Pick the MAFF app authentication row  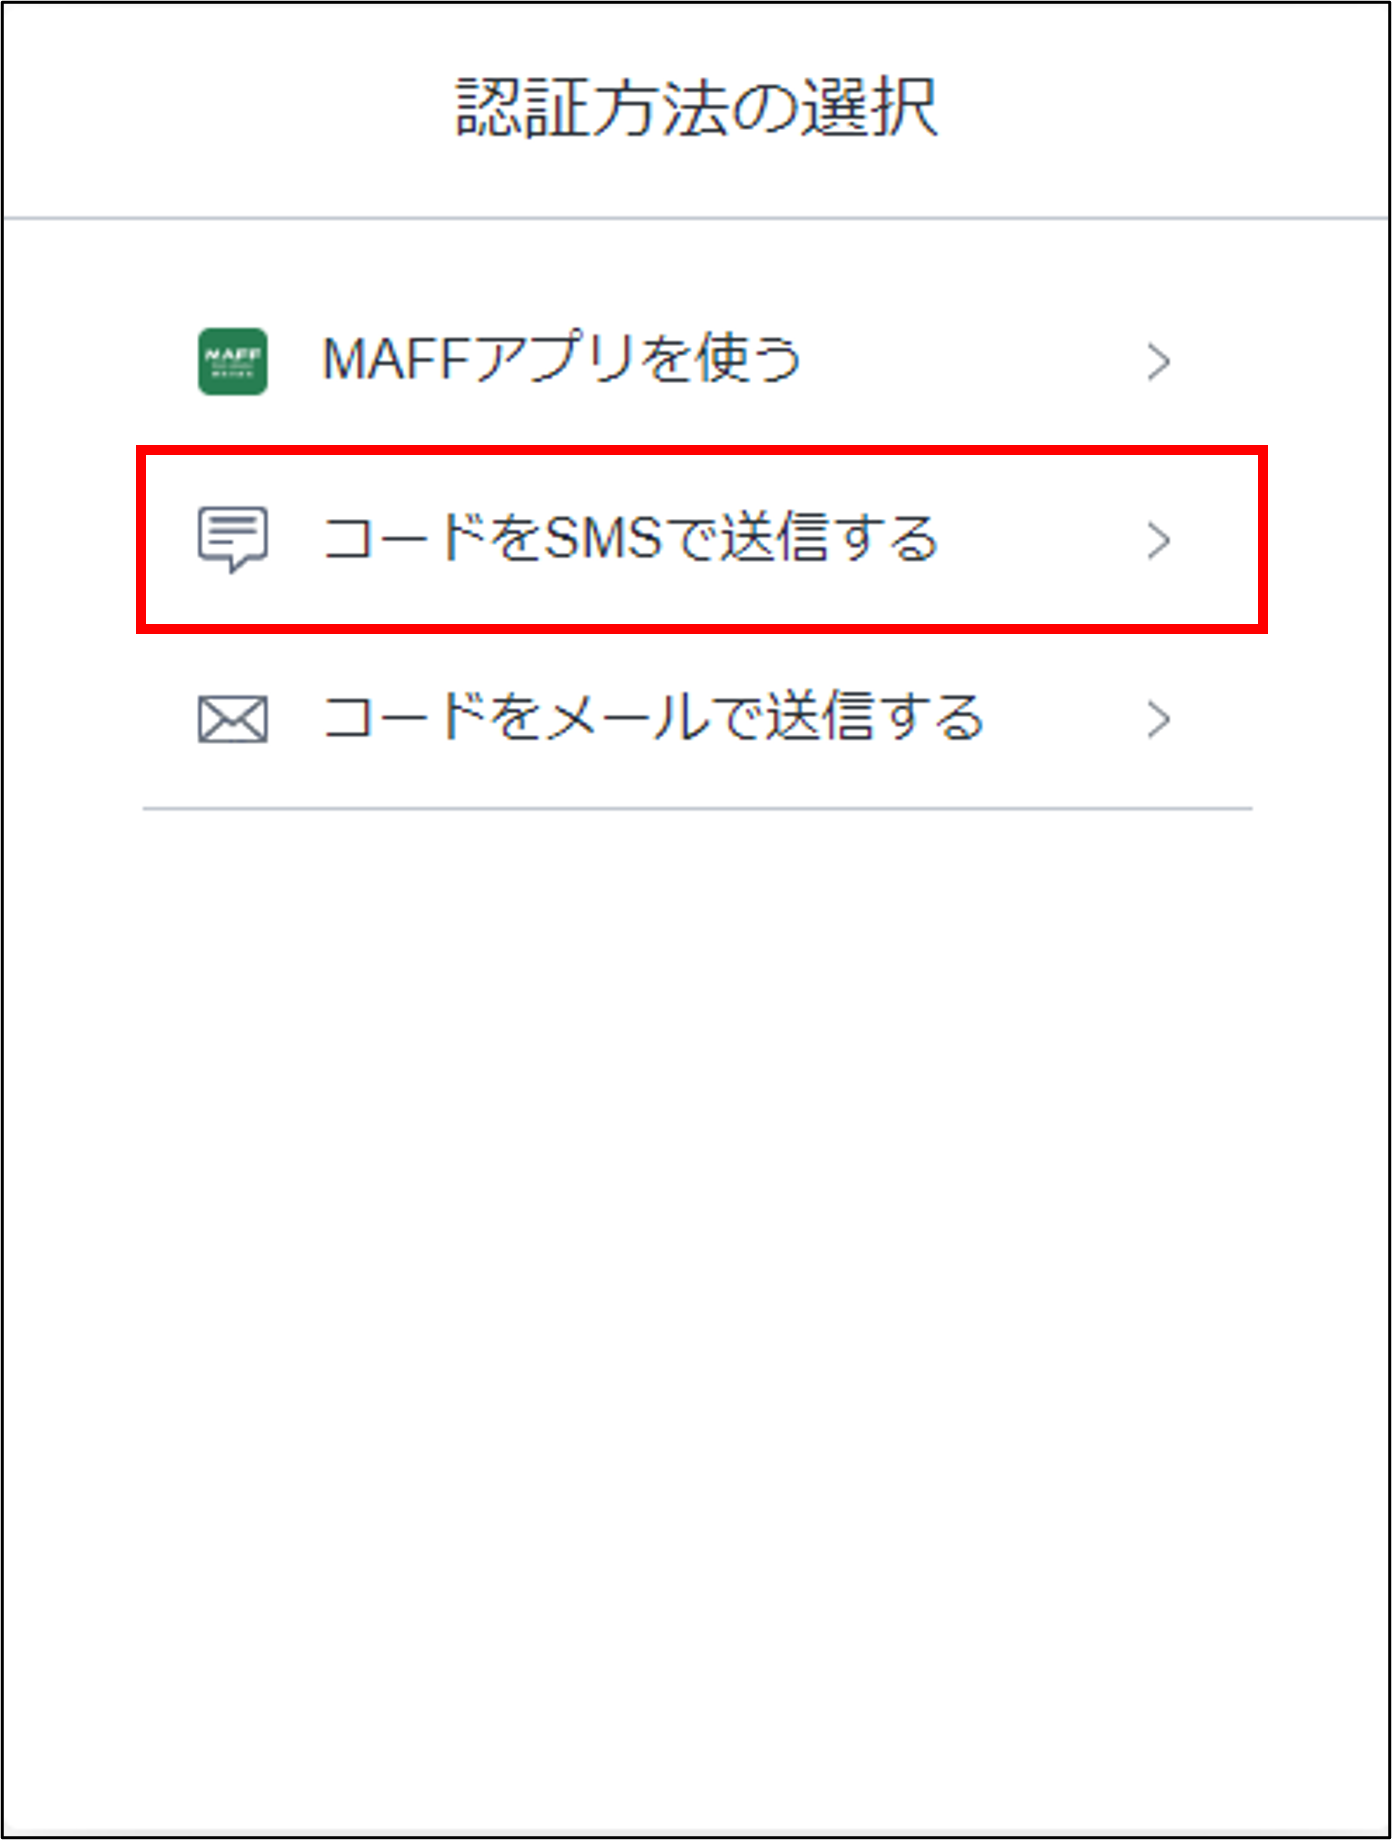697,361
